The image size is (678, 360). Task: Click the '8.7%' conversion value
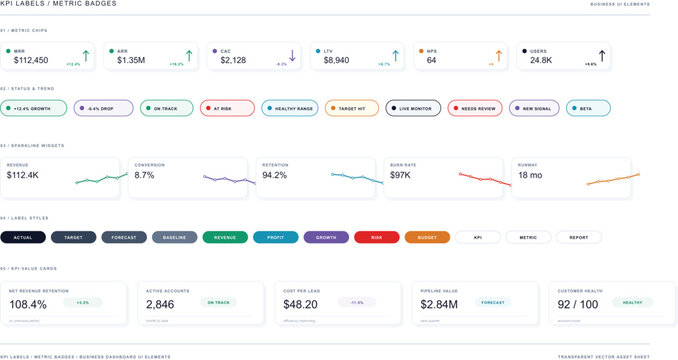[x=144, y=175]
